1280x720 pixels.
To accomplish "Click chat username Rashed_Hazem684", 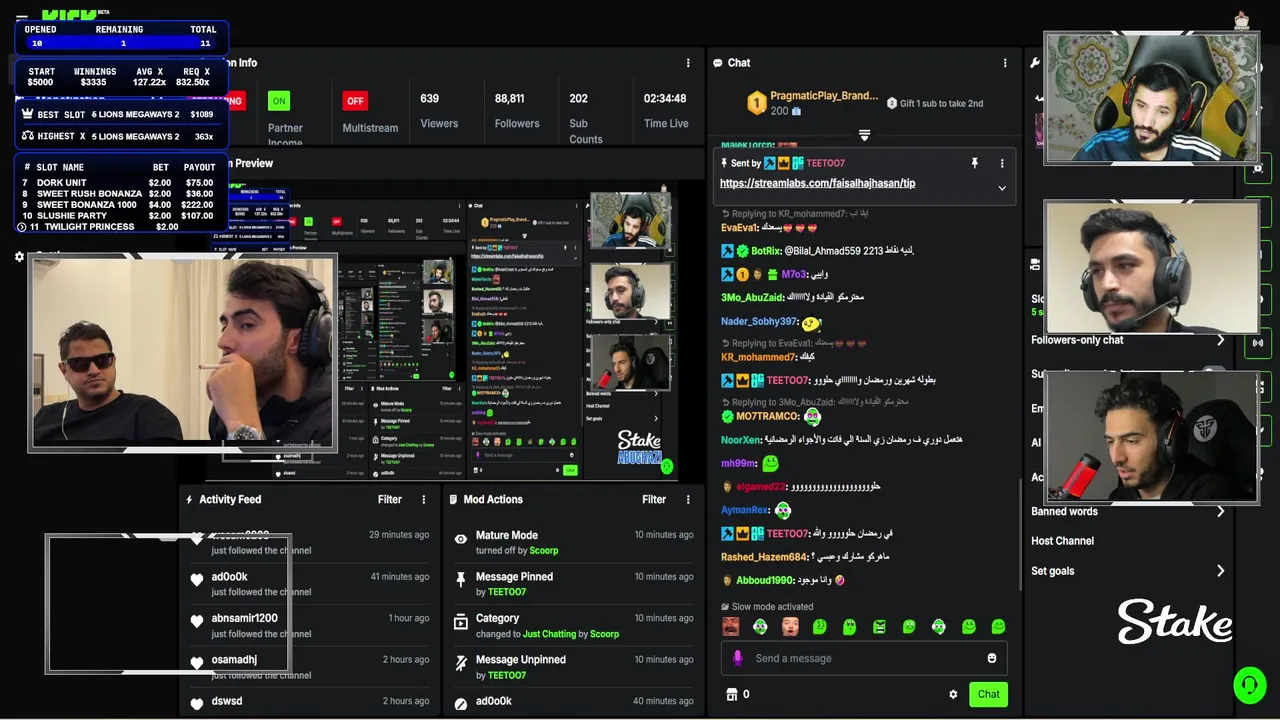I will 763,557.
